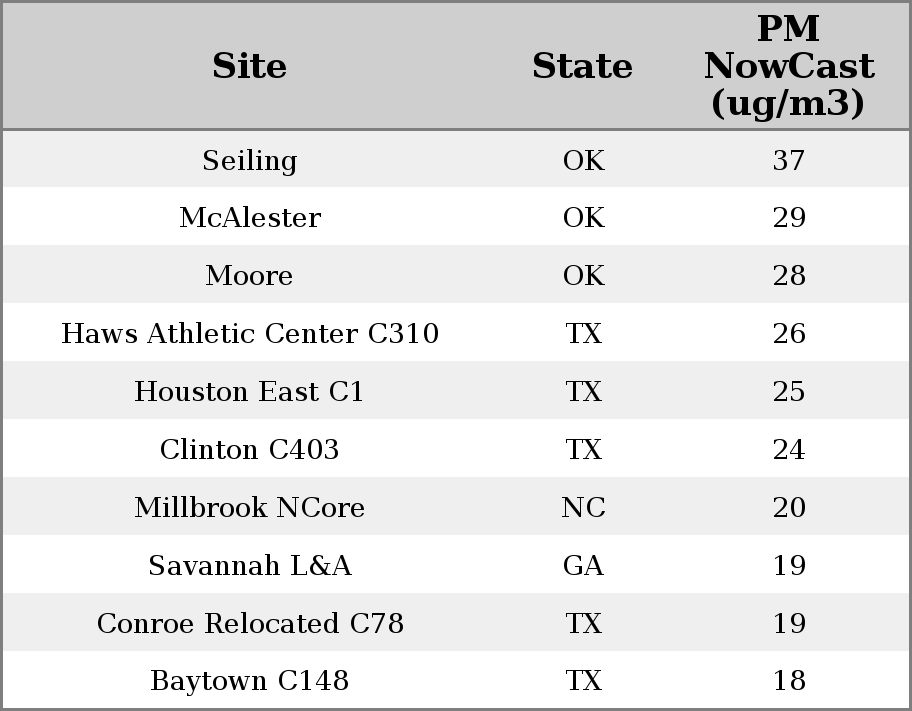Select the Baytown C148 site
912x711 pixels.
tap(250, 680)
